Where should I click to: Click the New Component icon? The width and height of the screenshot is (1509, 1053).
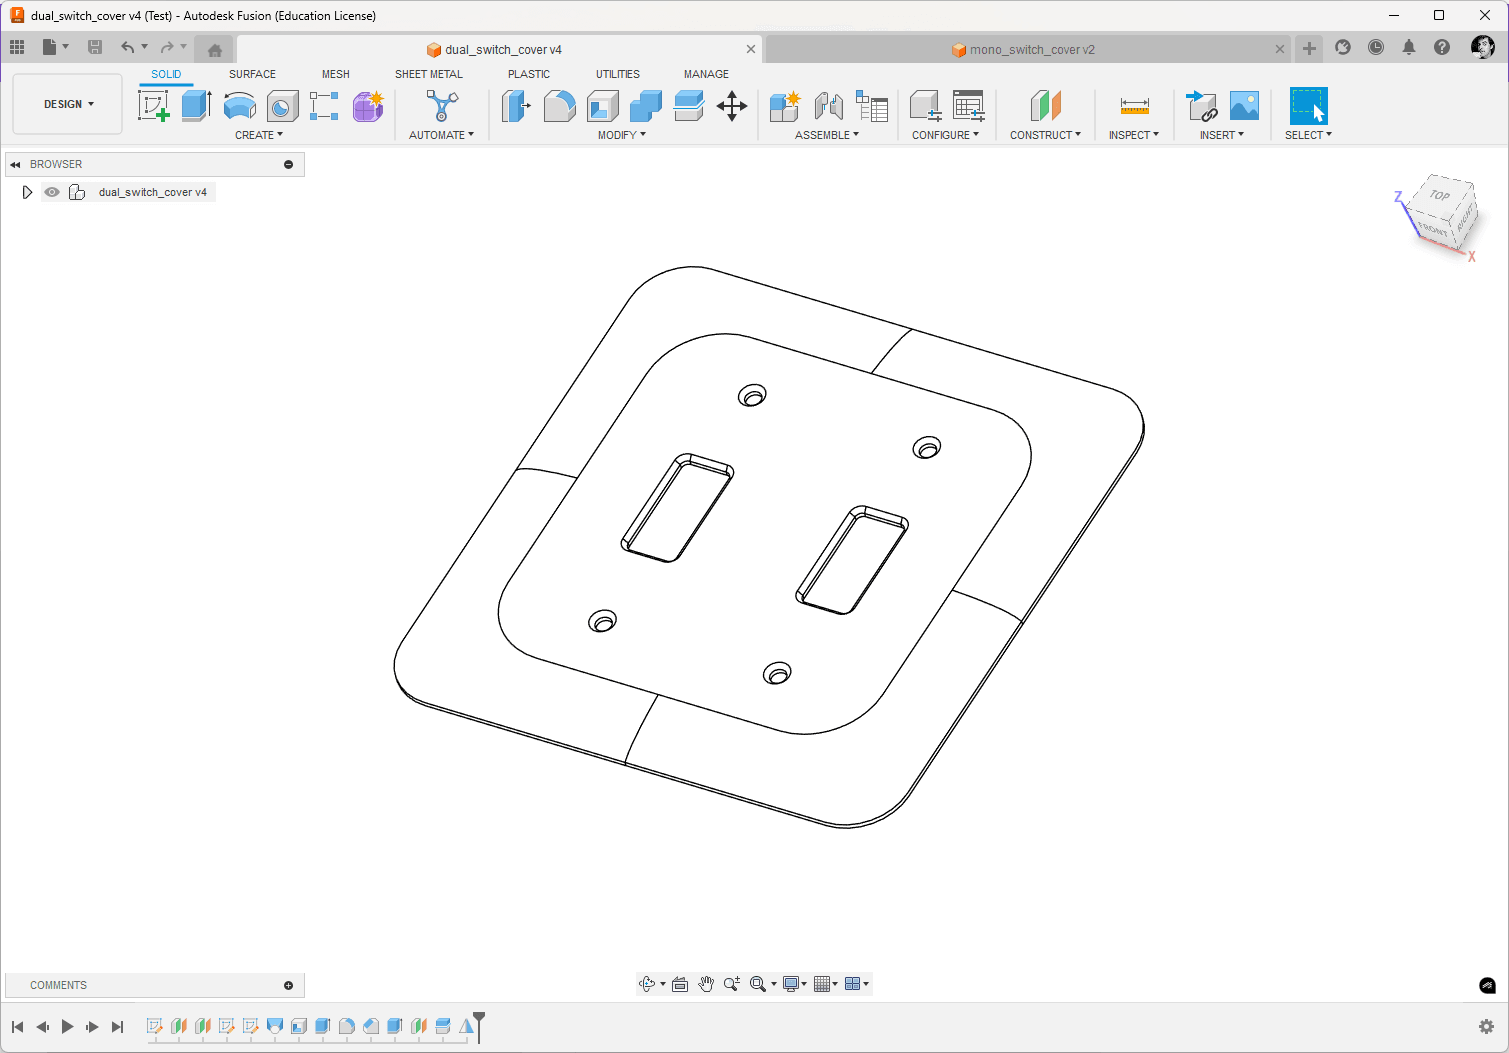click(785, 106)
